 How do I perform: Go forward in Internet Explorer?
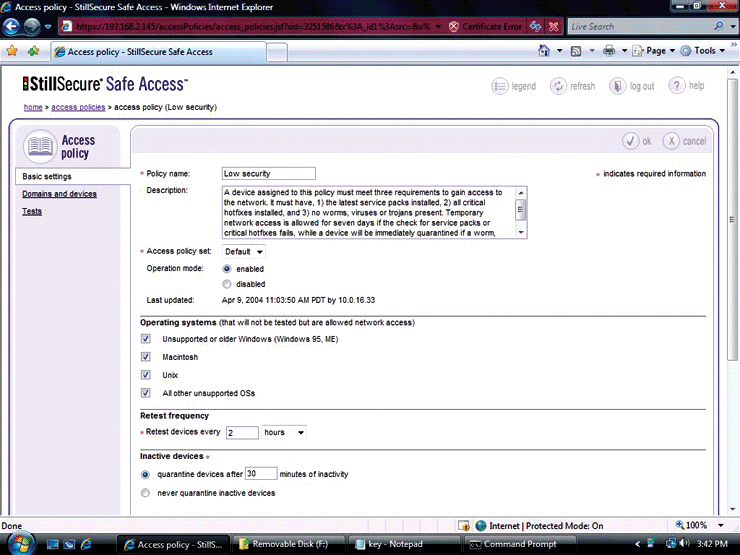(32, 26)
